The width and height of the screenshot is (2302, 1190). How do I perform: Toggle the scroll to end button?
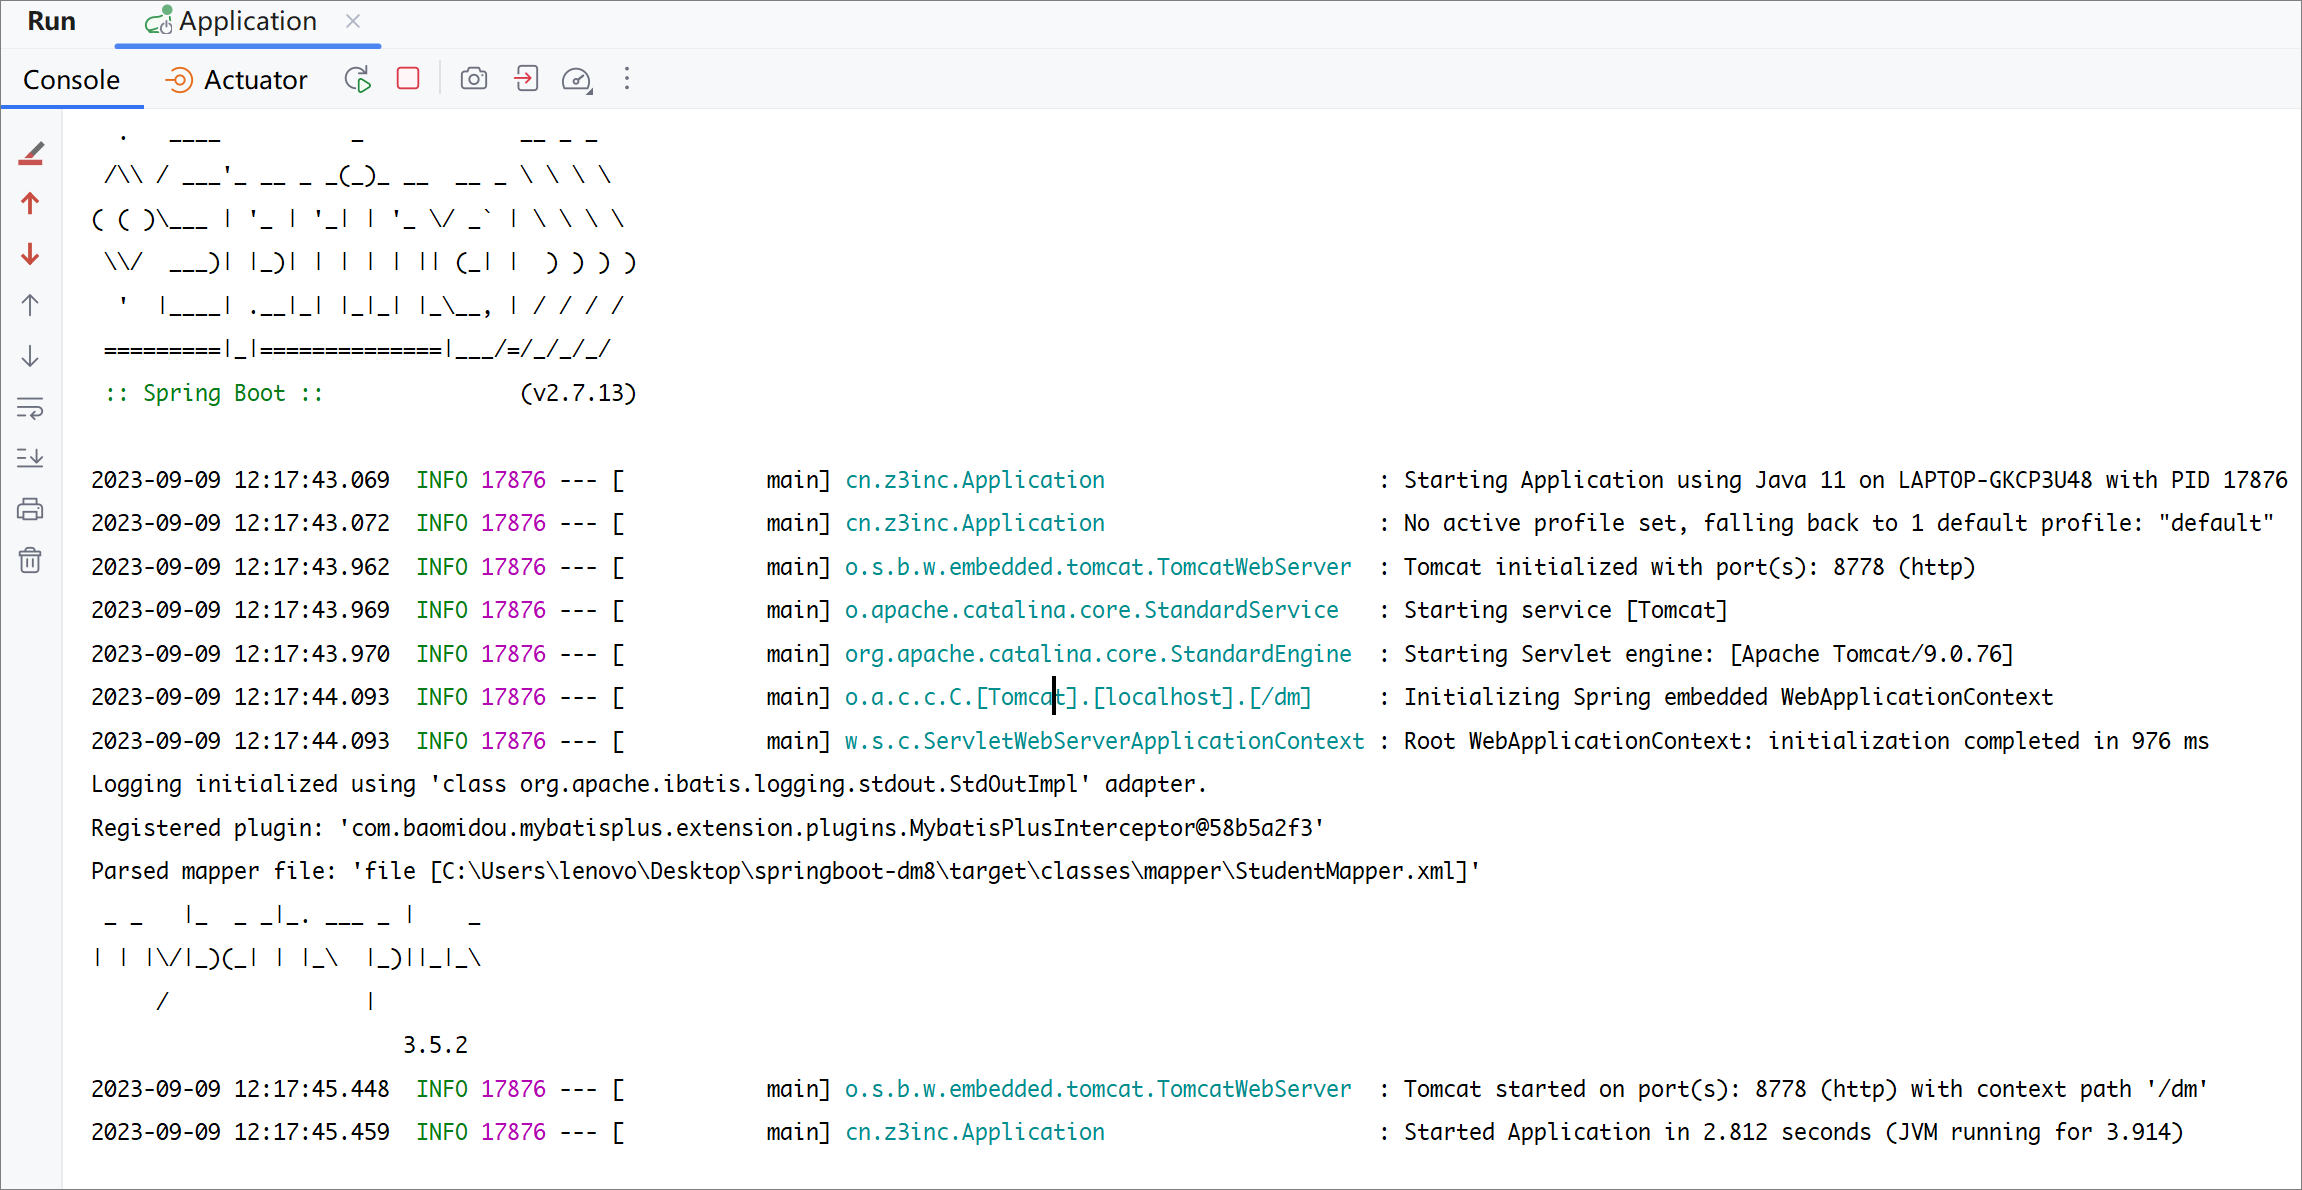click(32, 458)
